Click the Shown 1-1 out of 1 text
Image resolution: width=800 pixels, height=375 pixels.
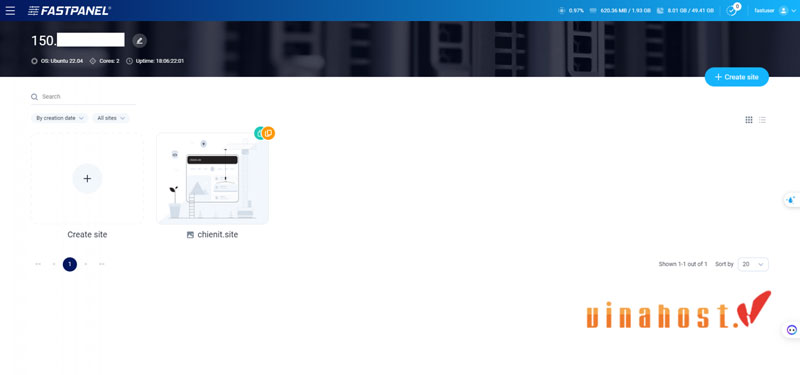coord(683,264)
